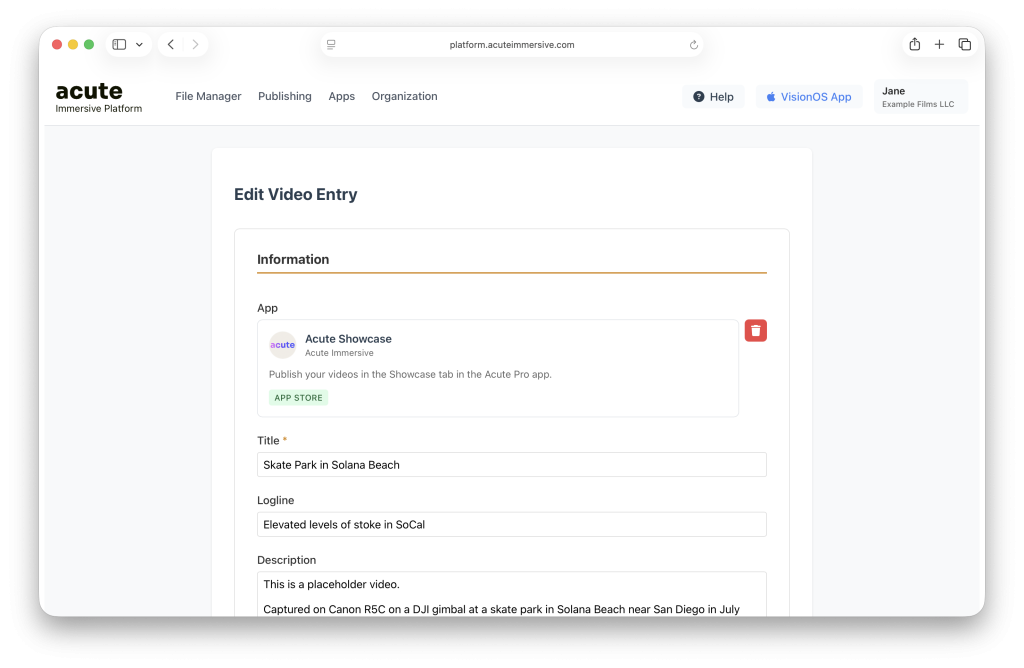
Task: Show the tab overview icon
Action: click(964, 45)
